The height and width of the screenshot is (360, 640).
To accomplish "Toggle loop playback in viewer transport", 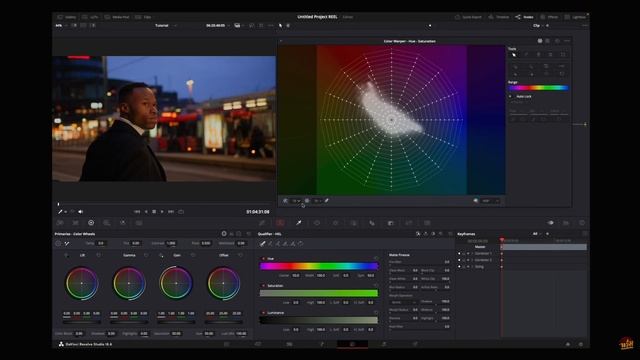I will pyautogui.click(x=181, y=211).
